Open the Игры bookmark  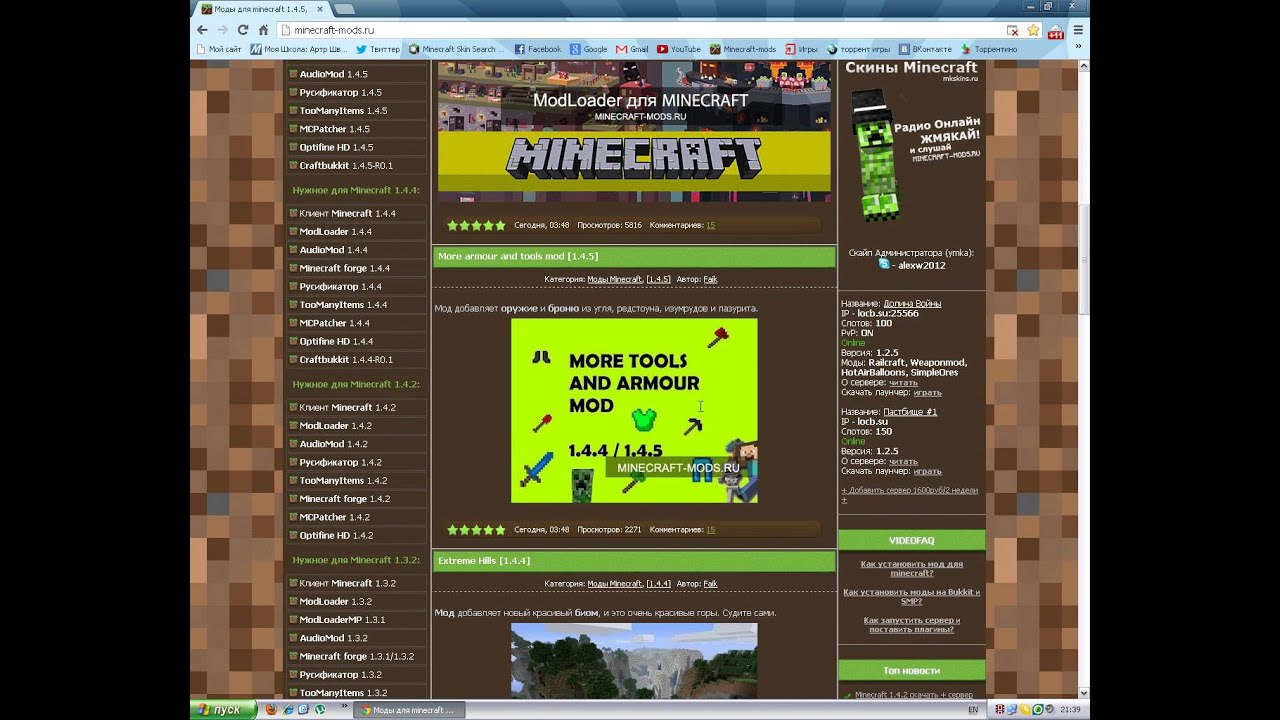point(802,49)
